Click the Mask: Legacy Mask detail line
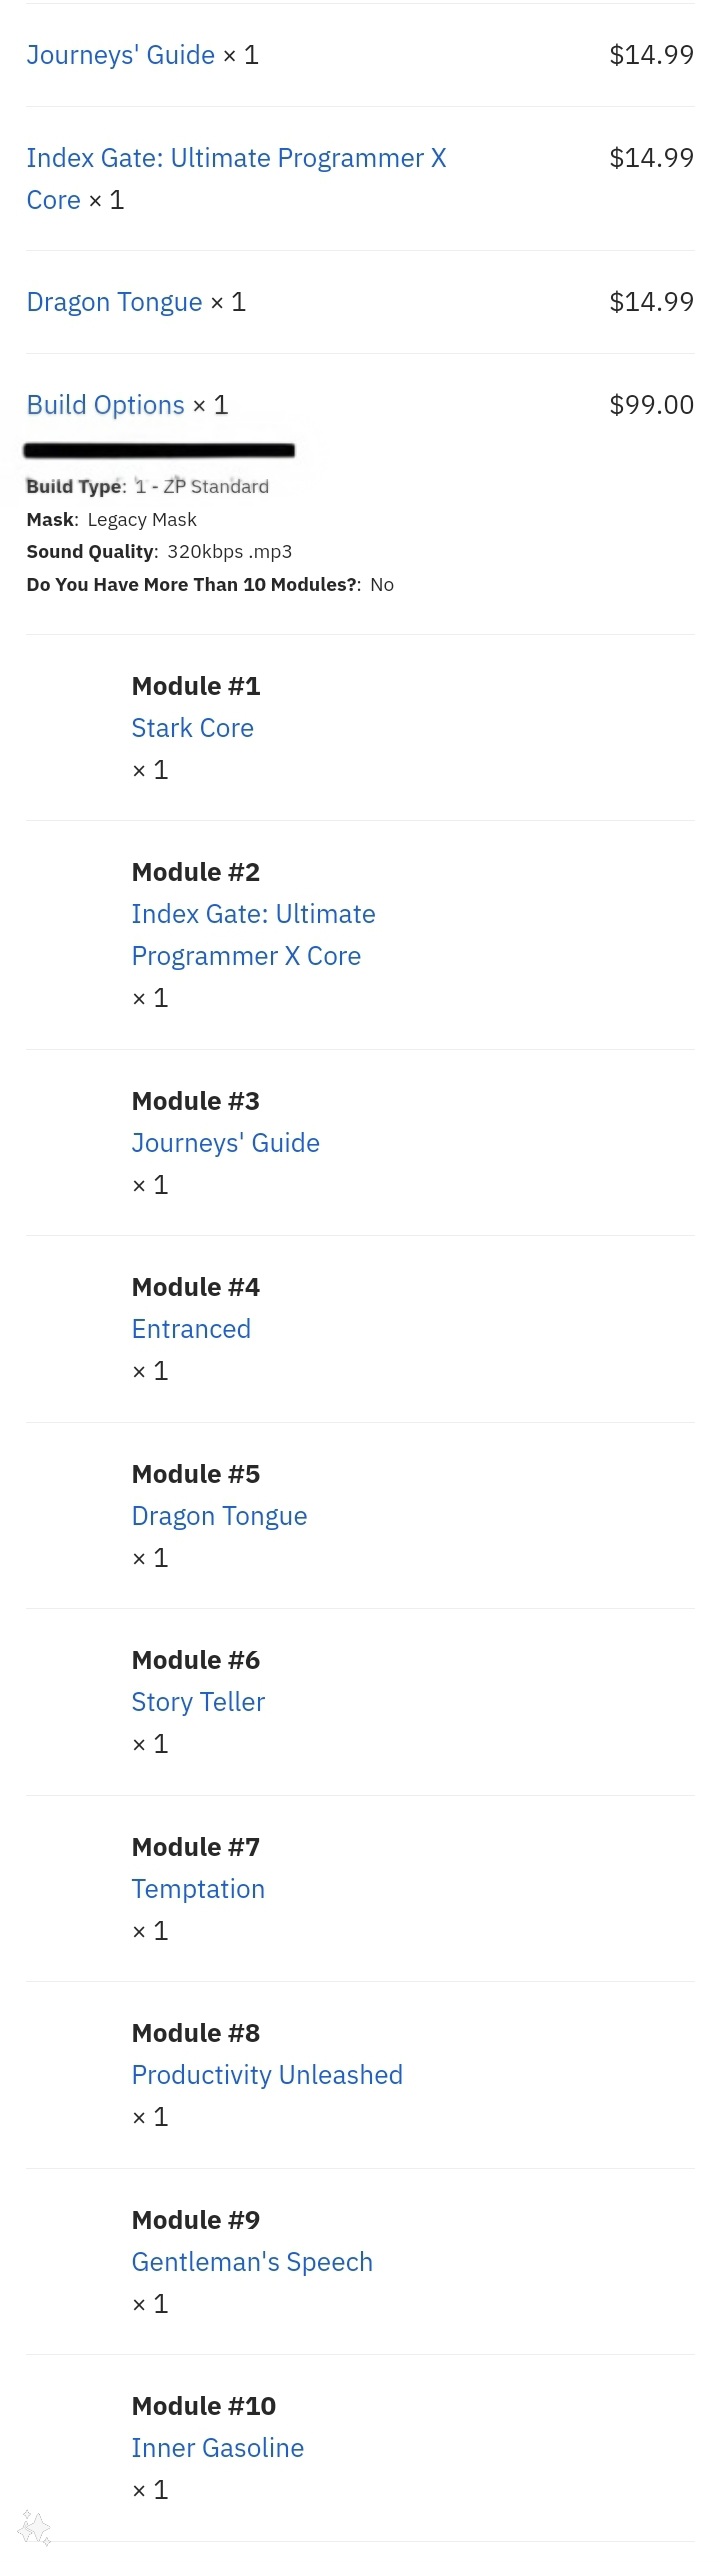Viewport: 720px width, 2562px height. (x=111, y=520)
